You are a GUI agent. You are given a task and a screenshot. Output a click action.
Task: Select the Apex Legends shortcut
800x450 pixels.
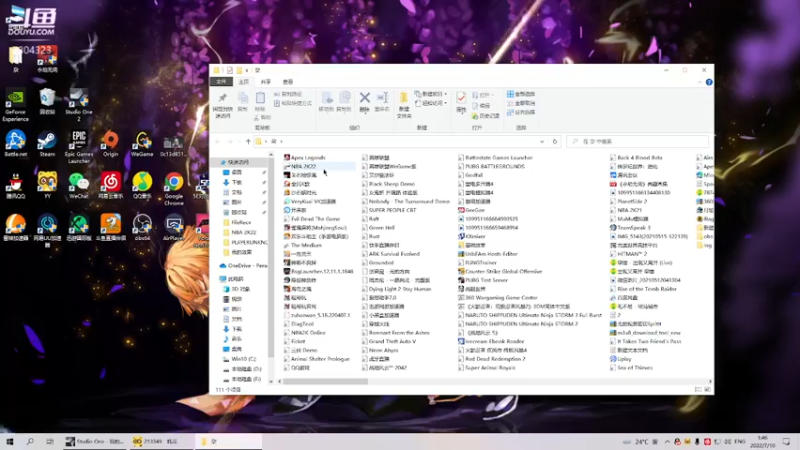coord(305,158)
